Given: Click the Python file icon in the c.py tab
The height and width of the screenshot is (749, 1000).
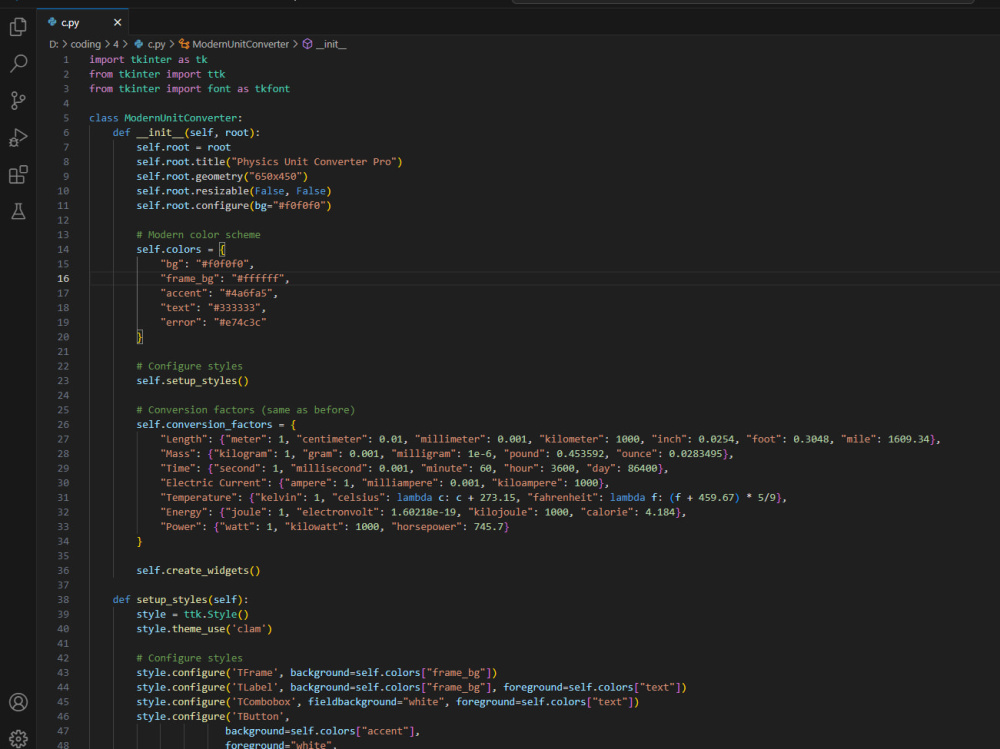Looking at the screenshot, I should (52, 22).
